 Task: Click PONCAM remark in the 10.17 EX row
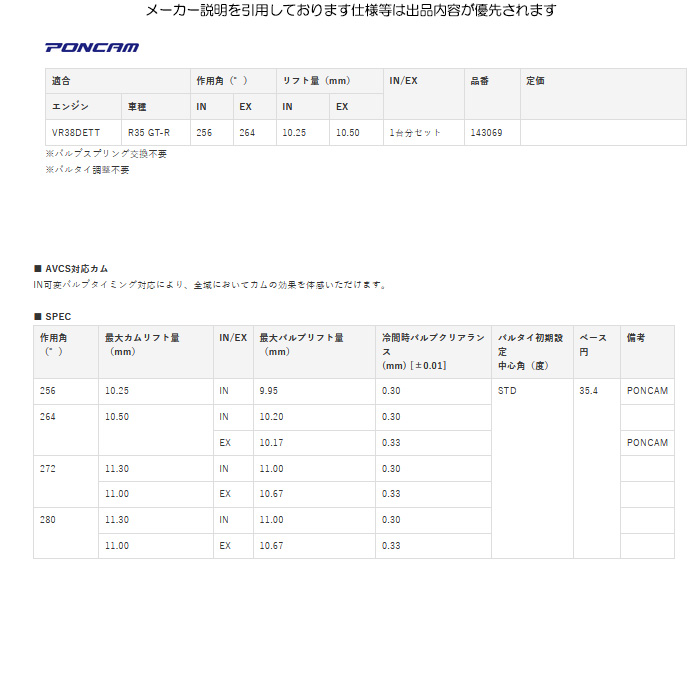coord(647,442)
